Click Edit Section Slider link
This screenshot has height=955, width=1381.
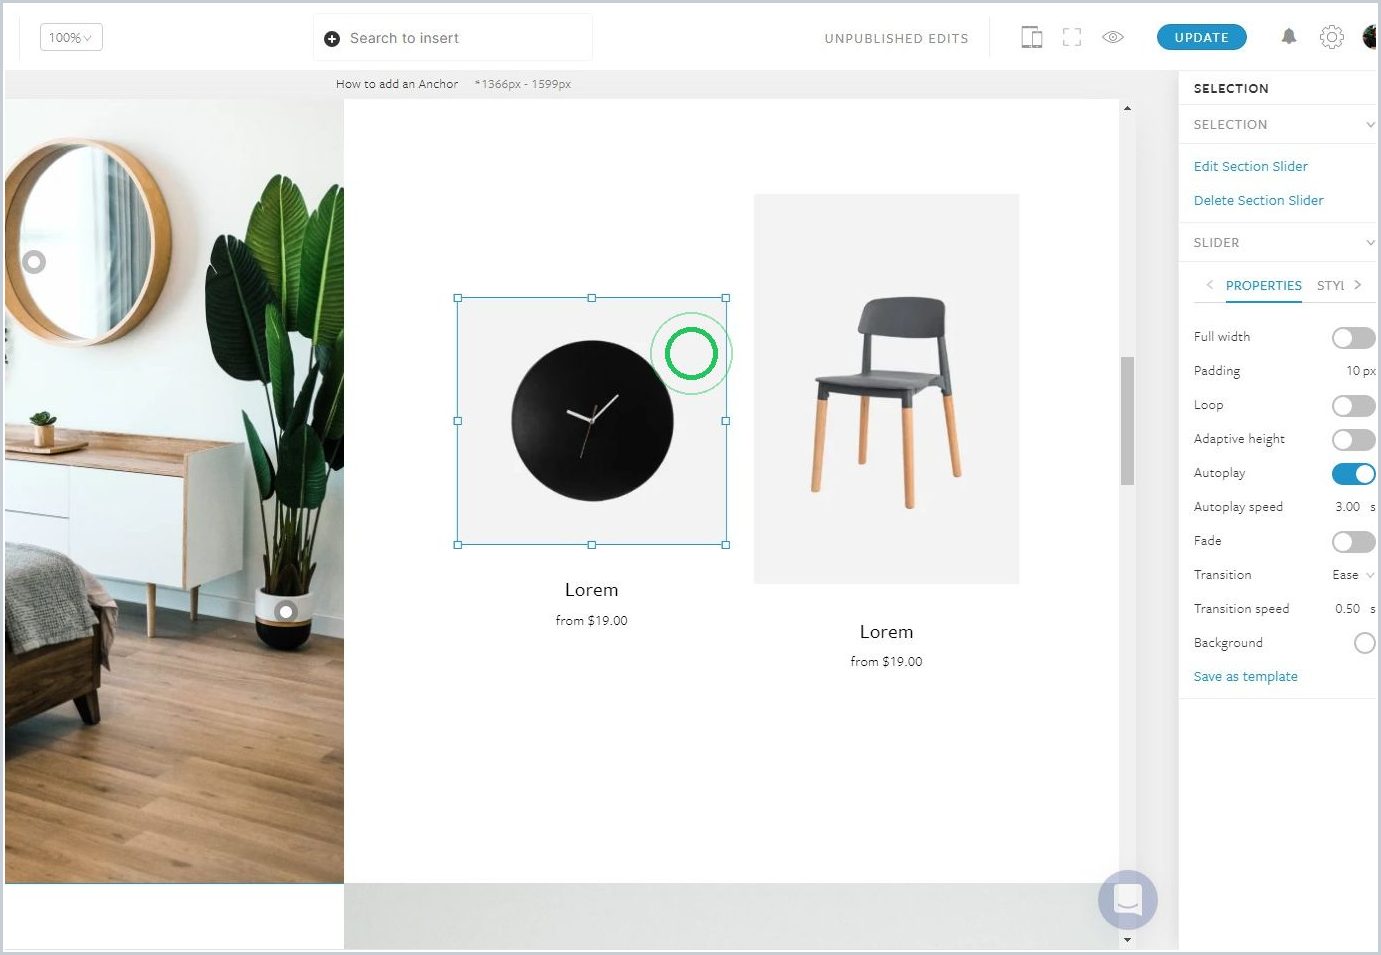1250,167
